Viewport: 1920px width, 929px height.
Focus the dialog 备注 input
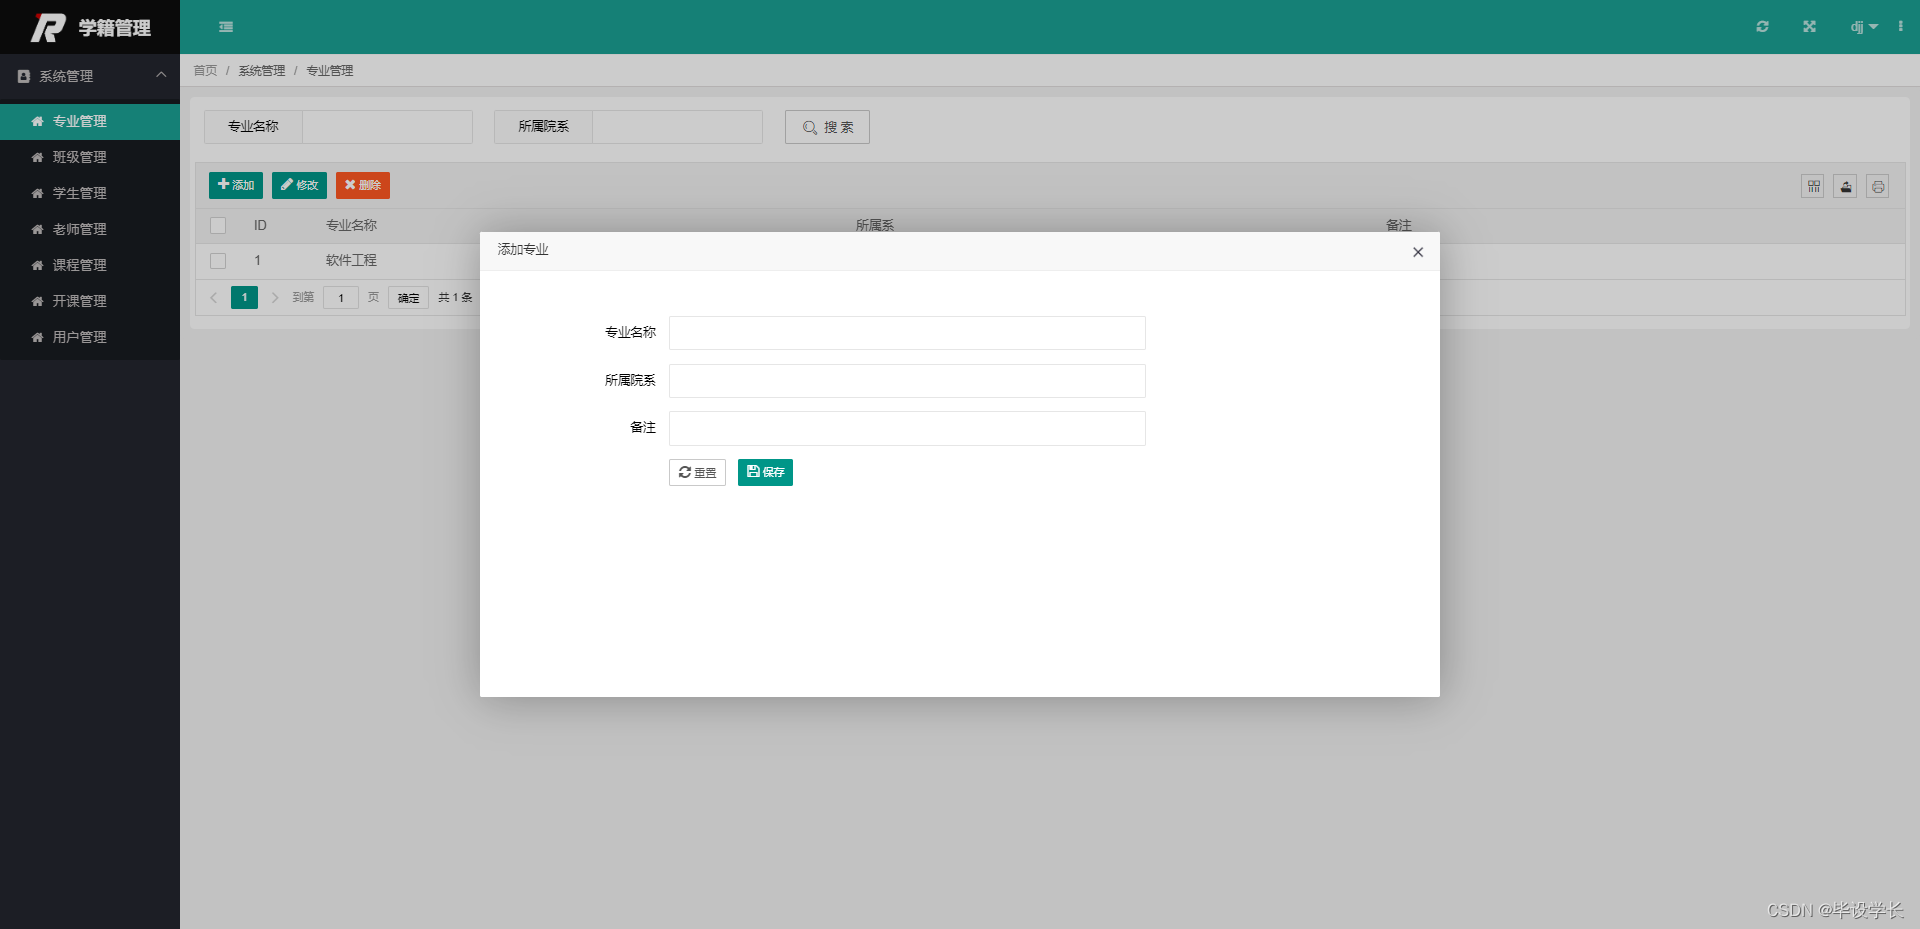[907, 428]
